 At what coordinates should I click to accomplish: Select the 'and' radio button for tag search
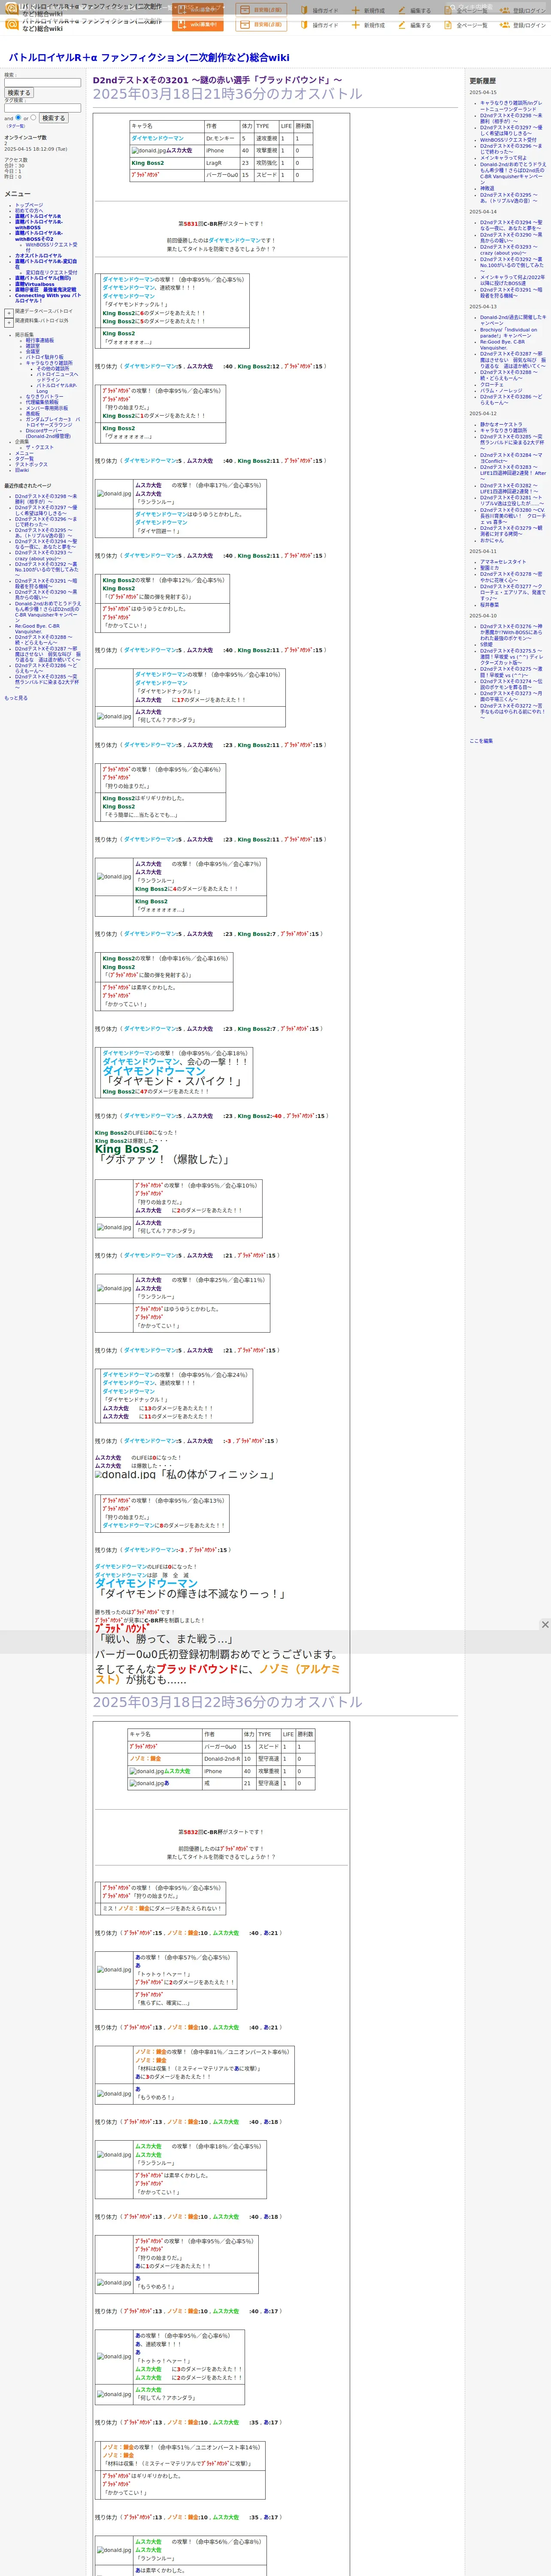[x=18, y=117]
